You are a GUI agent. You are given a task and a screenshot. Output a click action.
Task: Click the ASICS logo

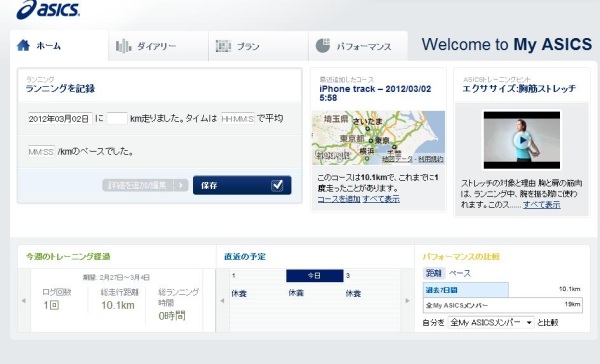(48, 9)
